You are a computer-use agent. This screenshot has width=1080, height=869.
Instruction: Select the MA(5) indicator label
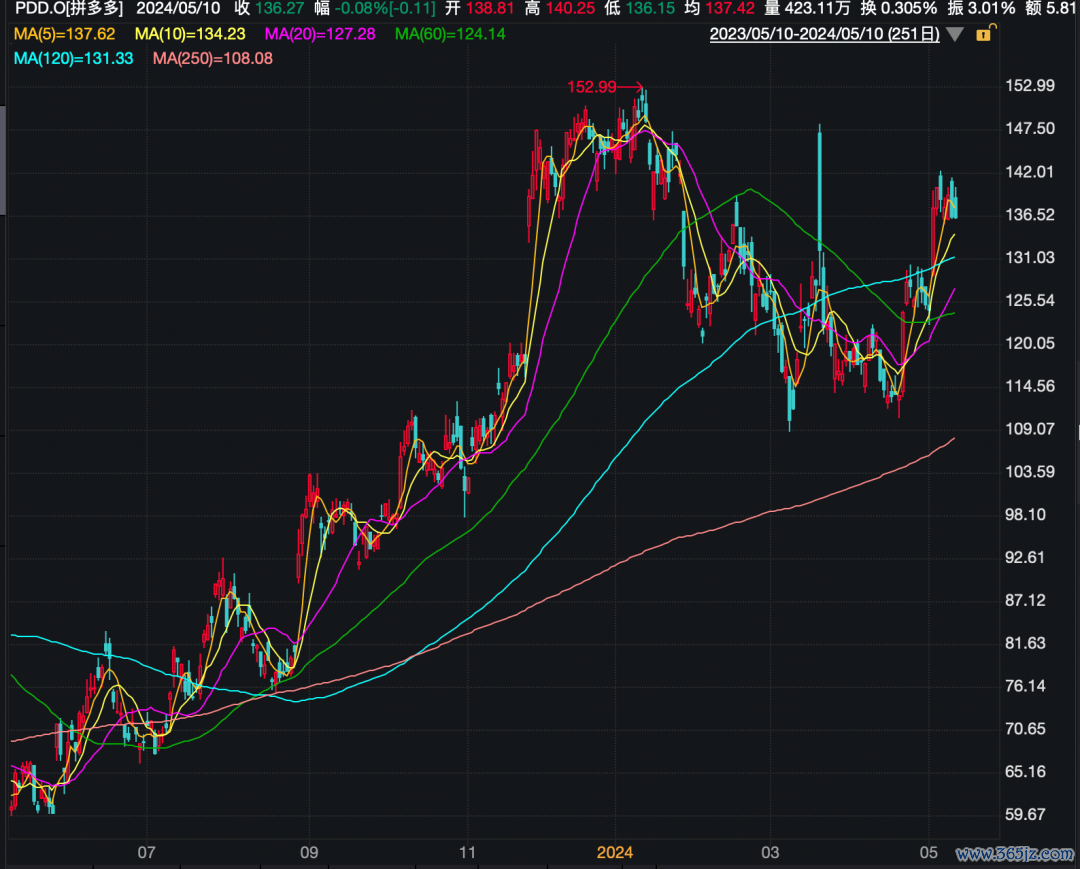click(64, 35)
